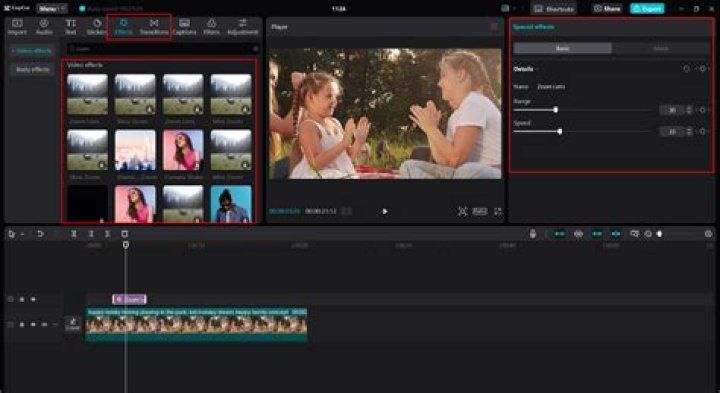Screen dimensions: 720x393
Task: Split the clip at the playhead
Action: [x=73, y=234]
